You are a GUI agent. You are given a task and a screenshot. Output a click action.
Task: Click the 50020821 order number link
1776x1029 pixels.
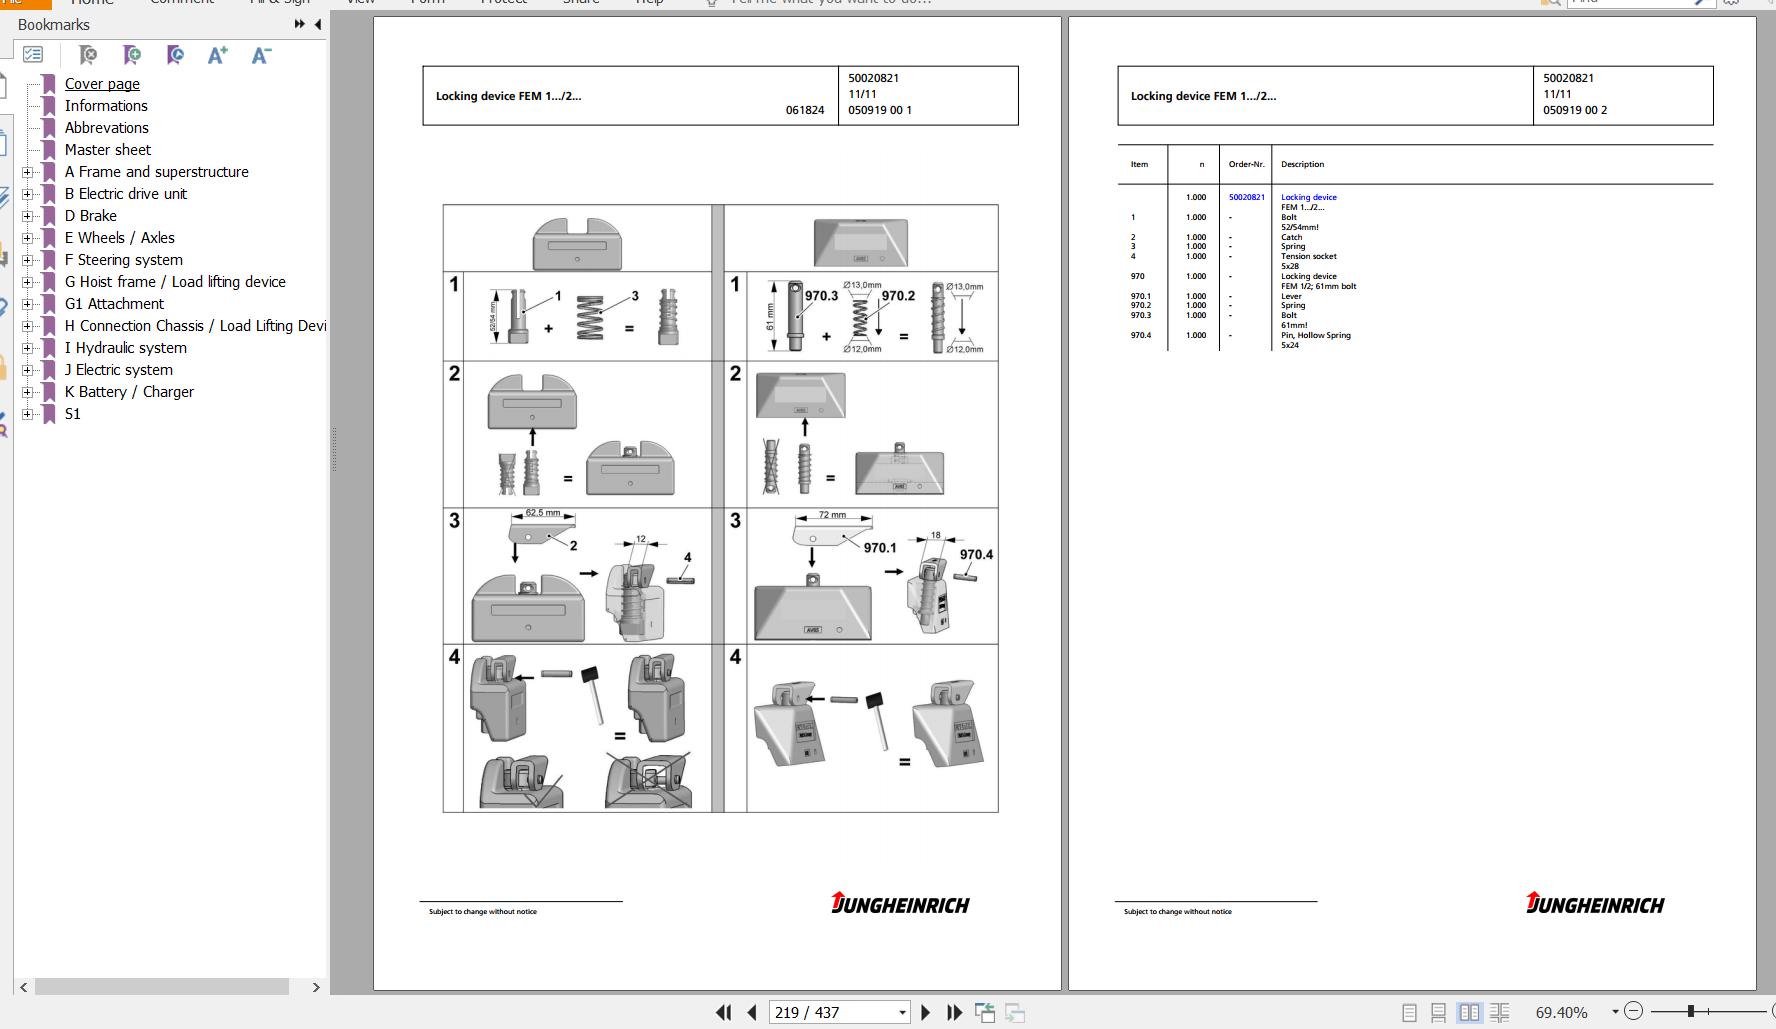tap(1246, 197)
